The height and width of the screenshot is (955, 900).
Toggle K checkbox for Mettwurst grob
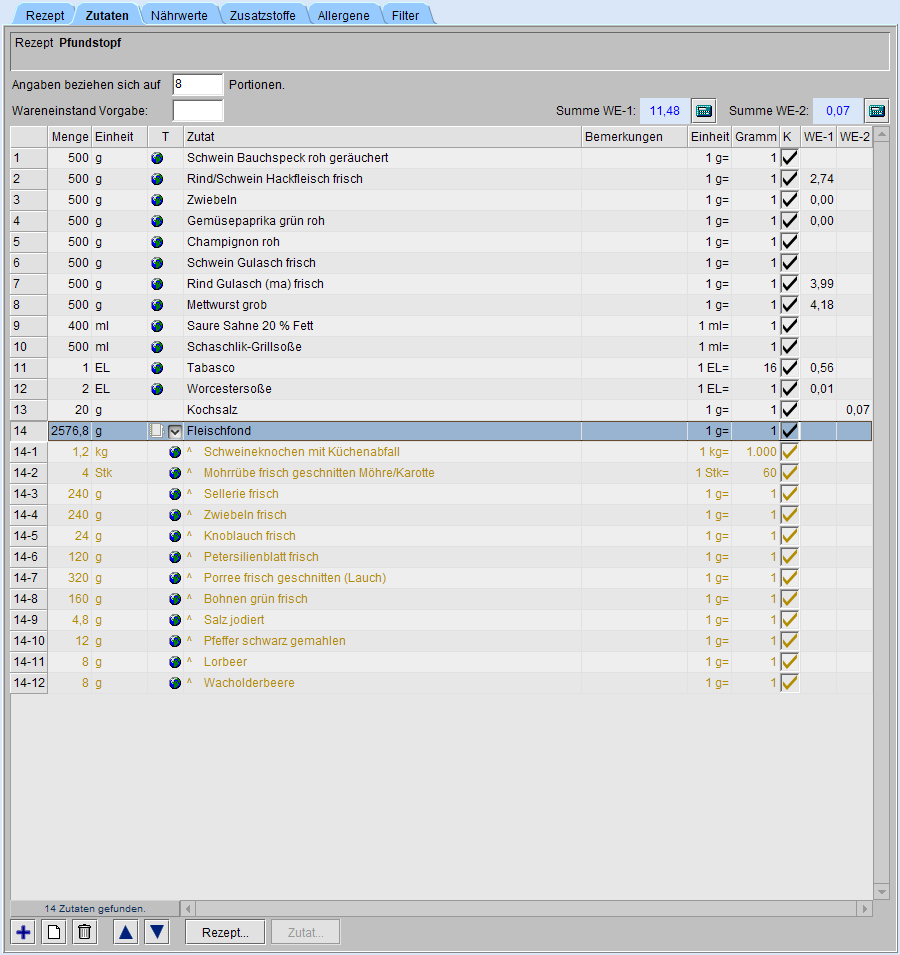click(x=789, y=305)
